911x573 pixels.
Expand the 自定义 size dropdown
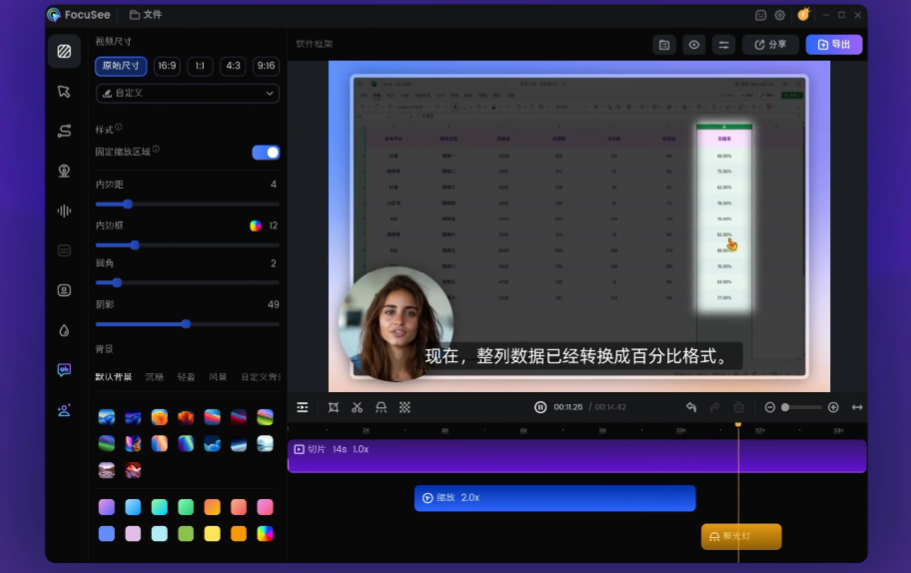[x=187, y=93]
